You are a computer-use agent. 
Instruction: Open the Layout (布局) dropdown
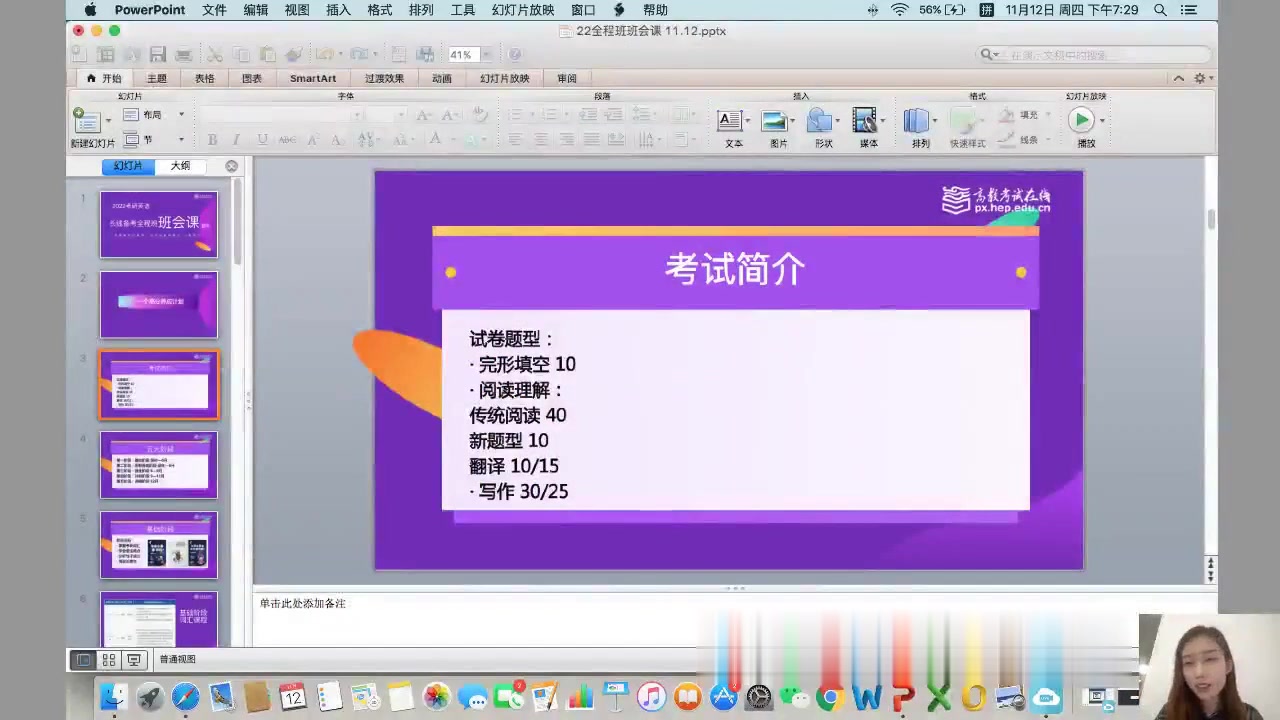click(x=154, y=115)
